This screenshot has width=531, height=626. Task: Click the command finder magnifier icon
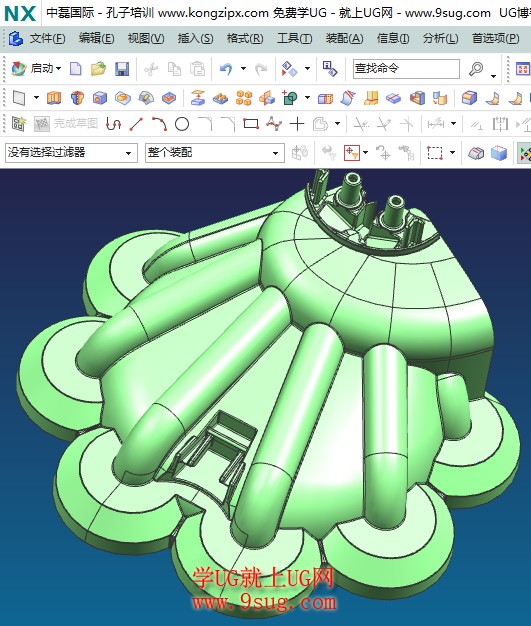click(476, 69)
